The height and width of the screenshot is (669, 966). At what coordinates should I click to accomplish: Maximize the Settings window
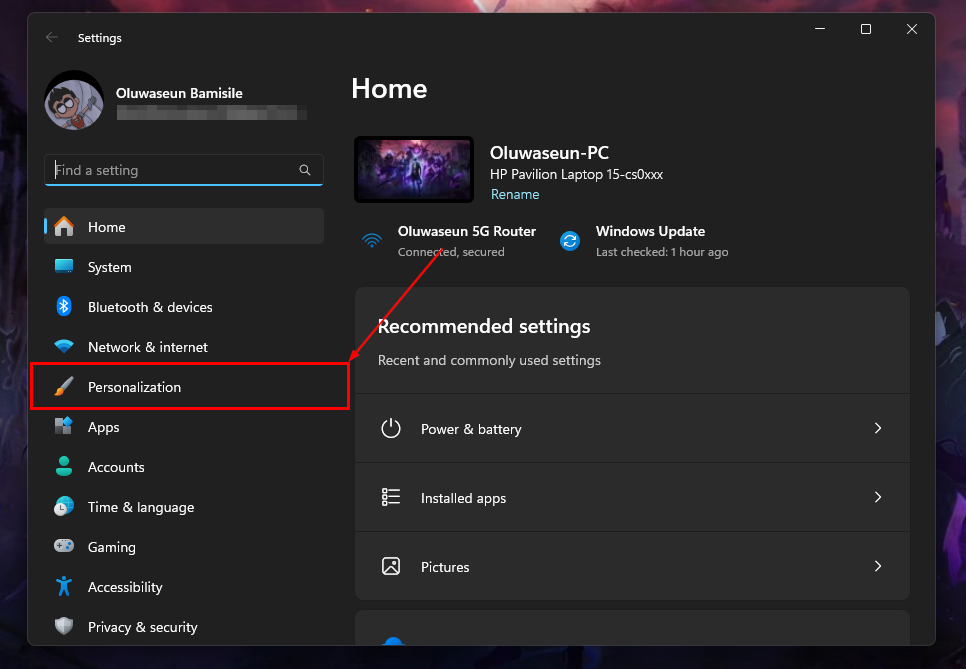click(x=866, y=29)
